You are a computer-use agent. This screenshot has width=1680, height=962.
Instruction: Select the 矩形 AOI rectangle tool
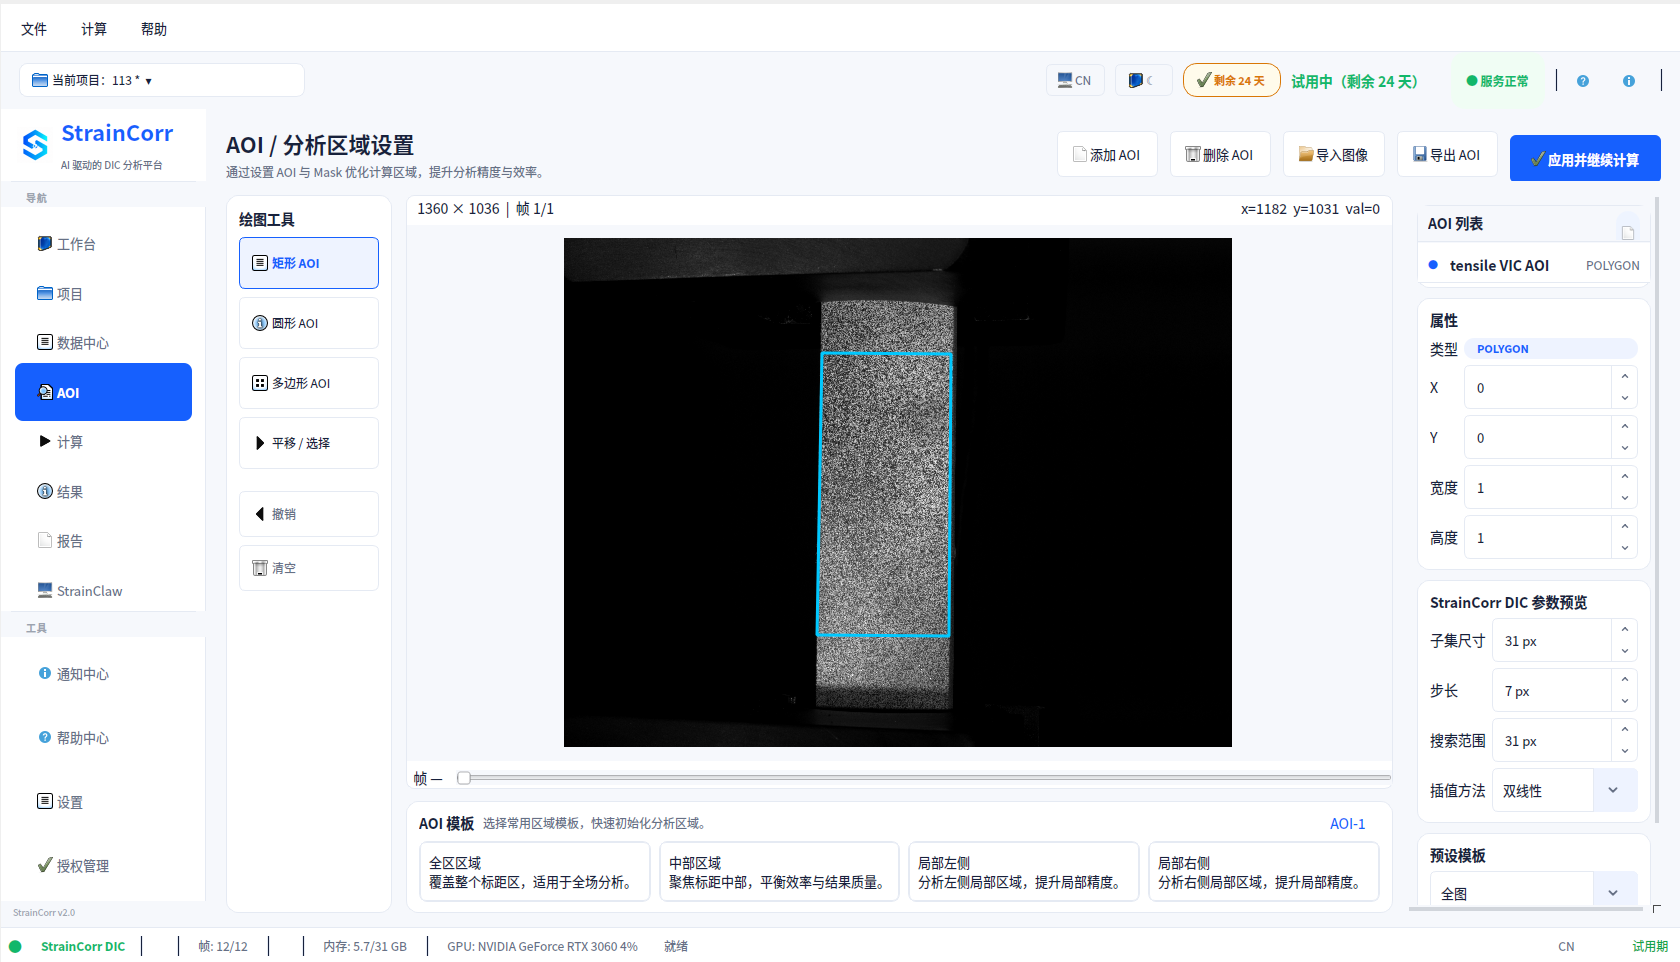tap(308, 263)
